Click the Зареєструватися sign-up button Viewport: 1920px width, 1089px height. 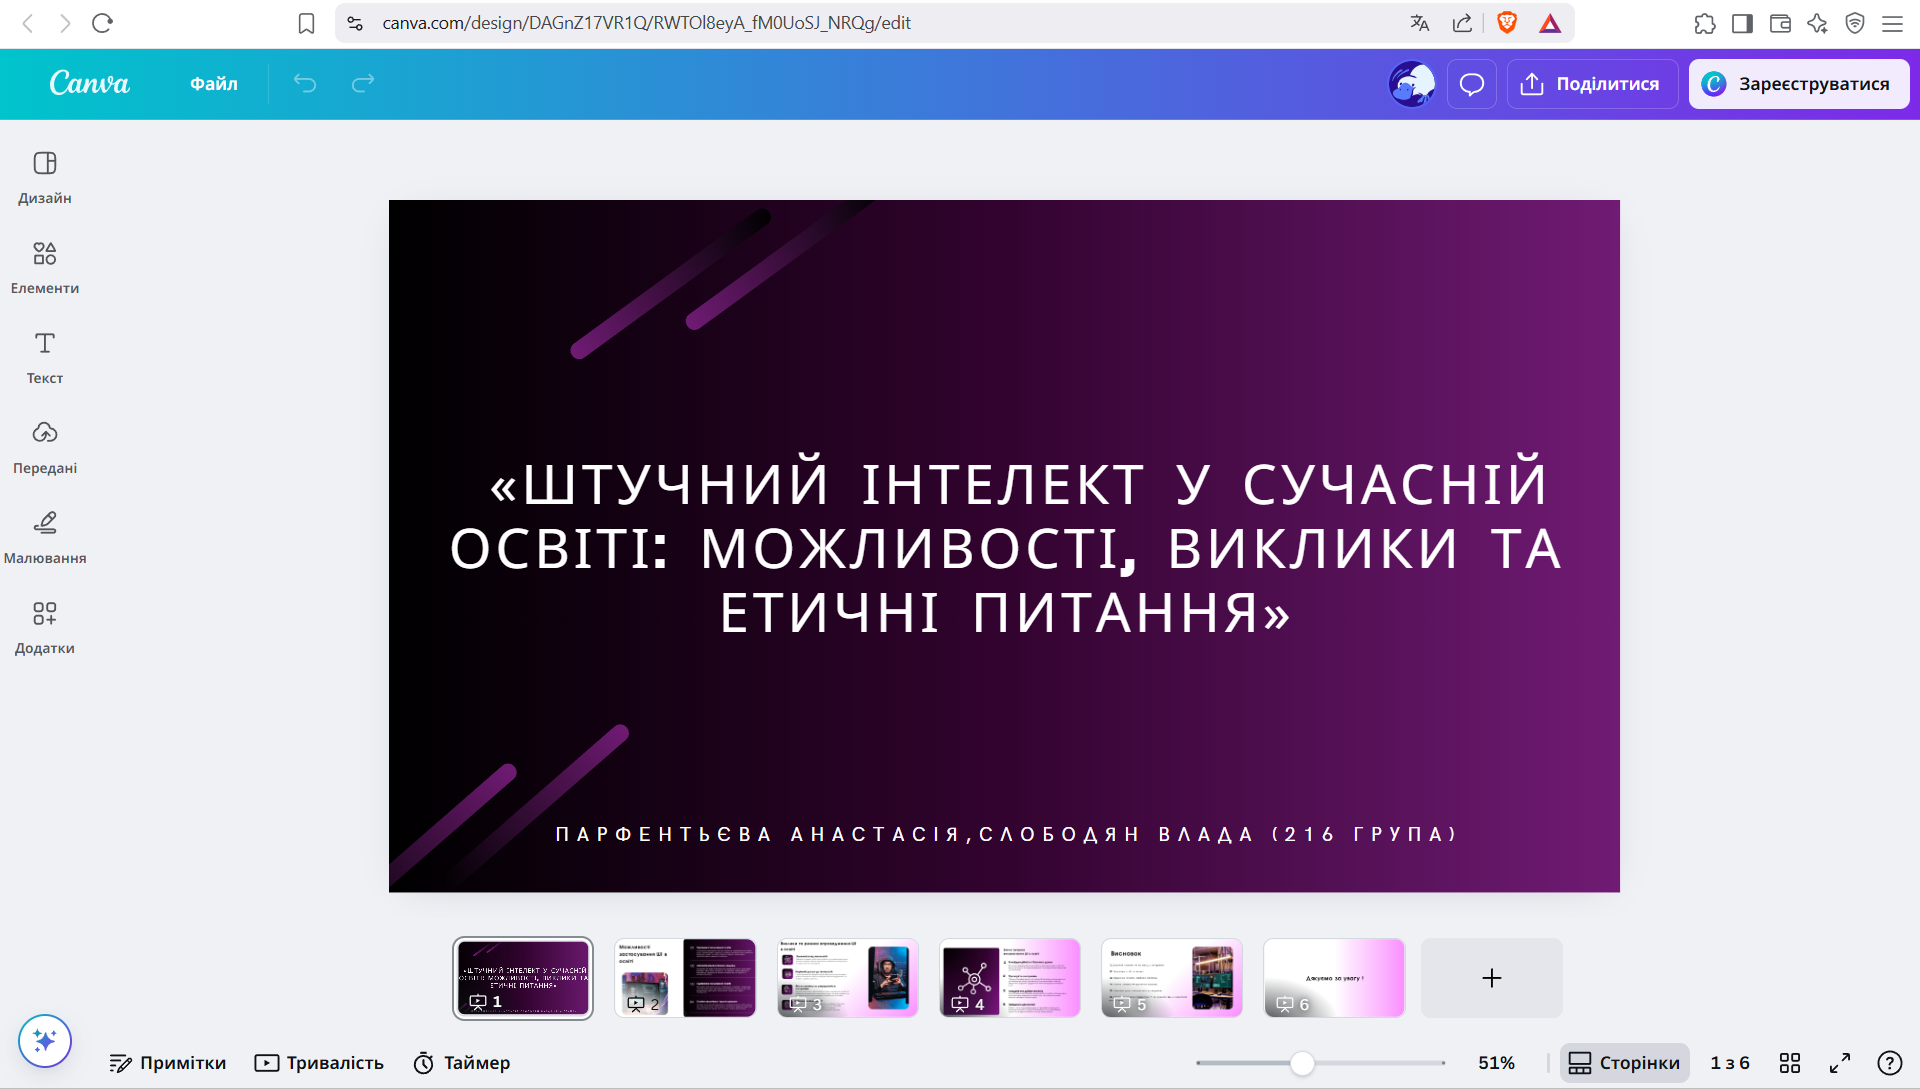coord(1799,84)
